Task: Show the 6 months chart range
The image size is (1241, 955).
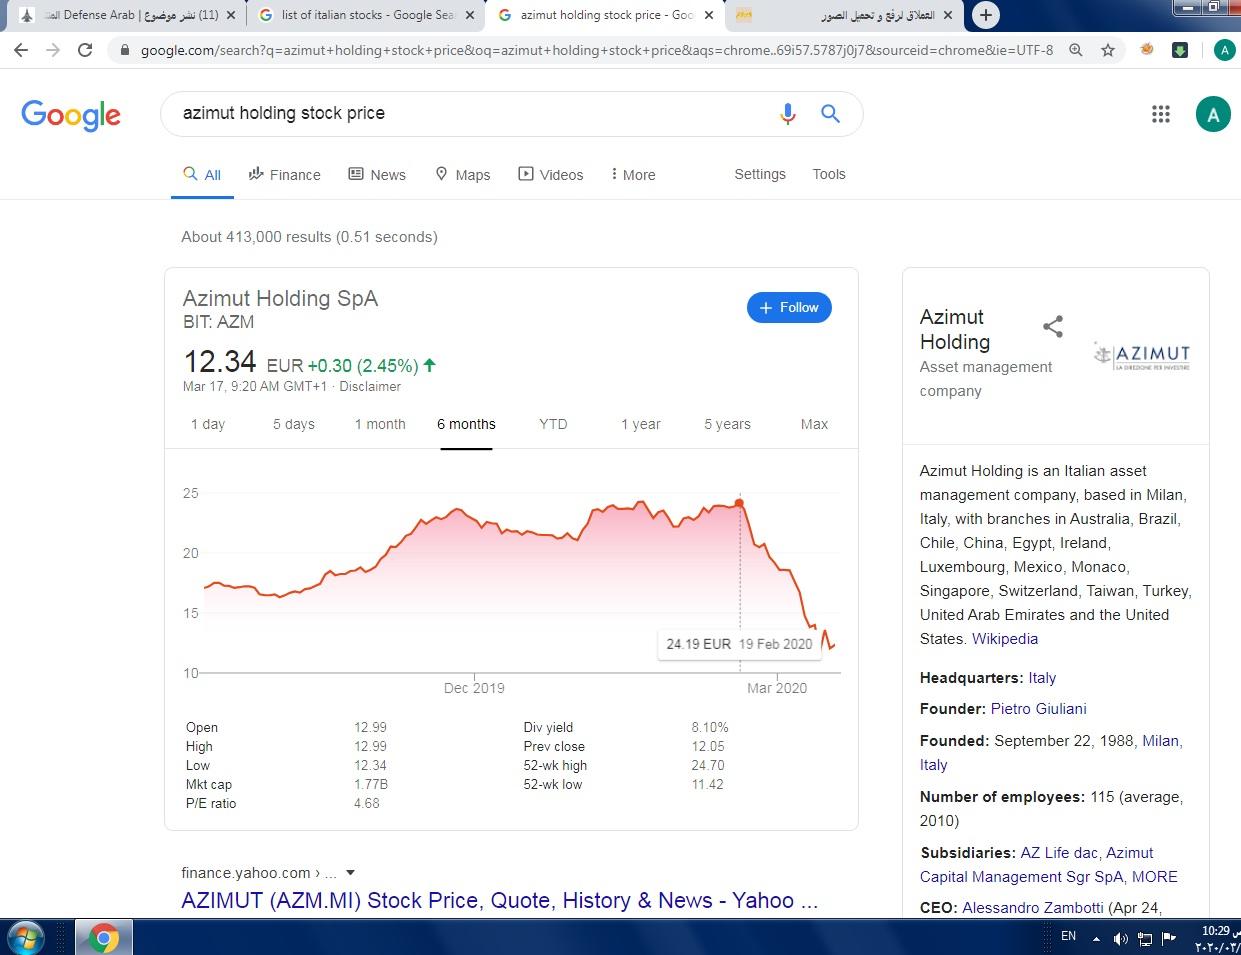Action: point(466,424)
